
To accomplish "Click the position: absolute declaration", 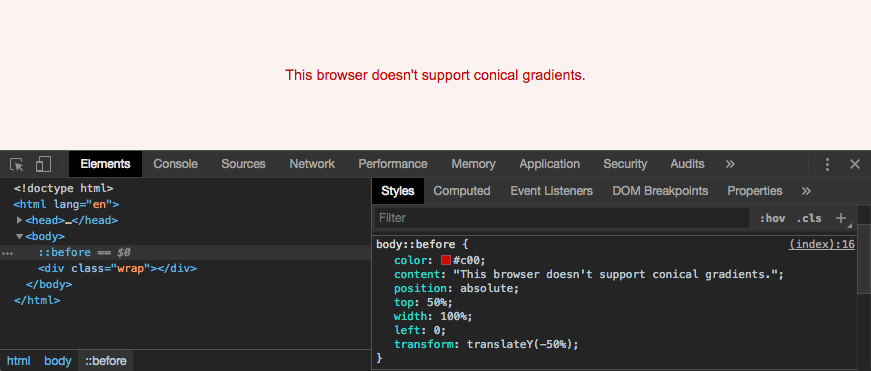I will (456, 289).
